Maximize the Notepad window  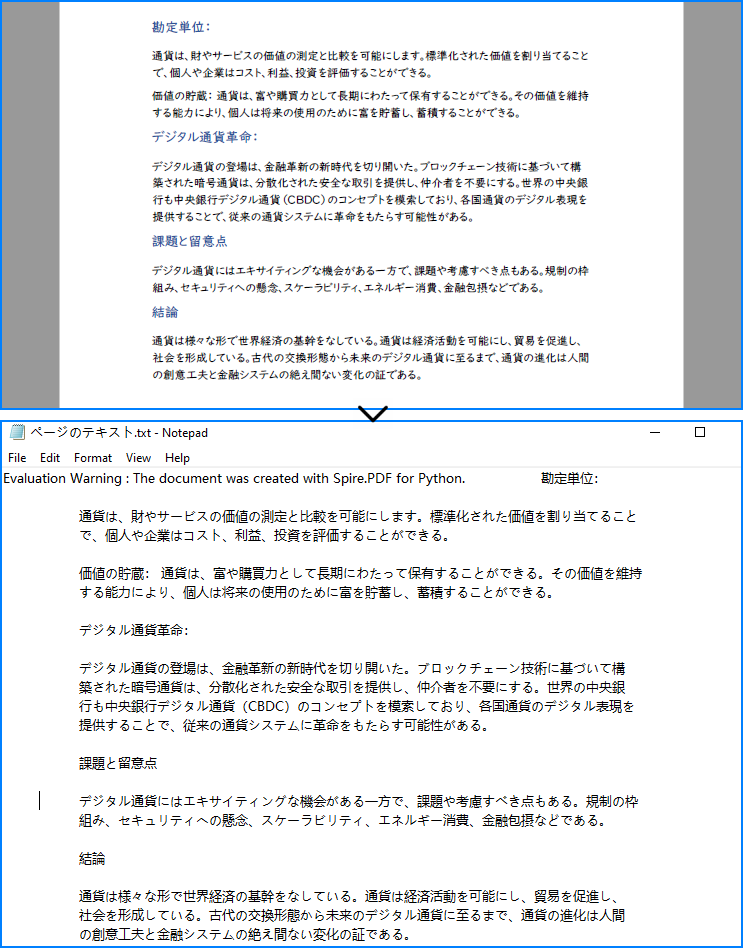pos(700,432)
